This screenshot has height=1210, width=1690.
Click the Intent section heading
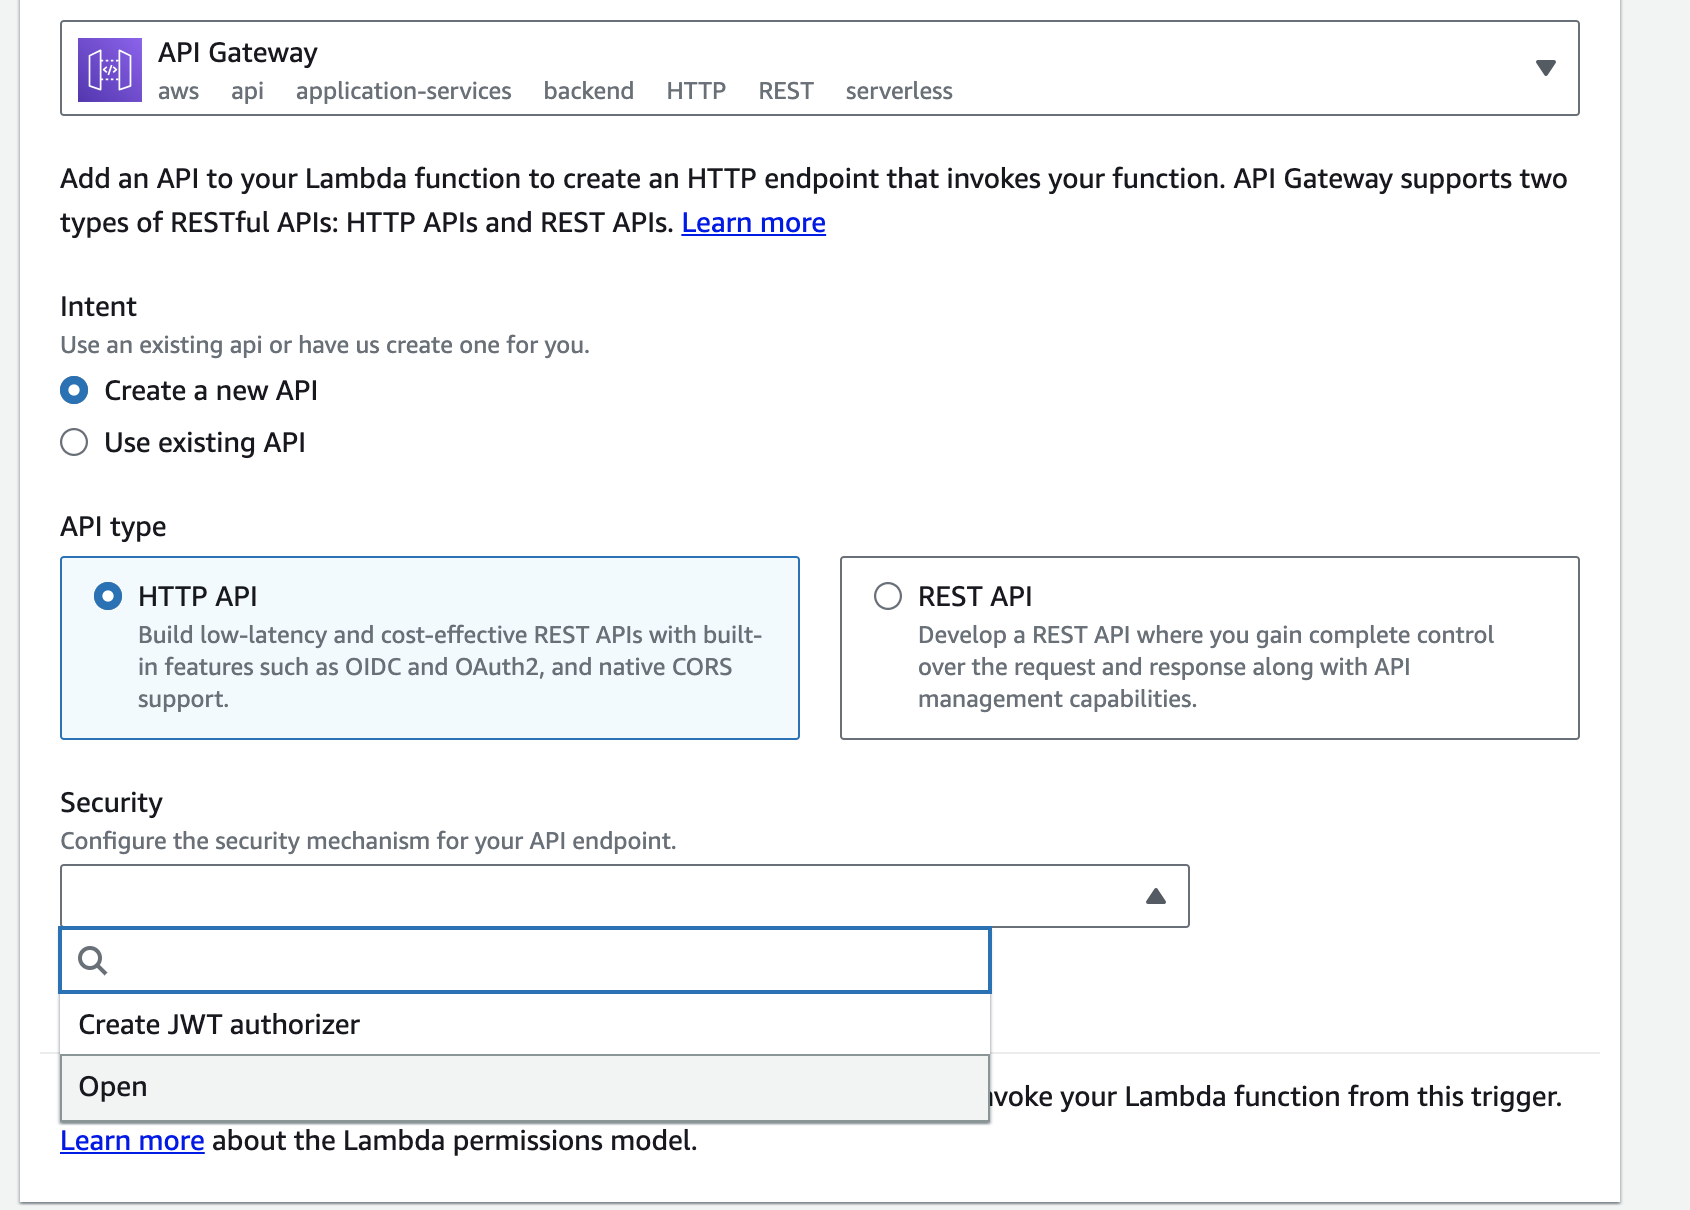[98, 306]
